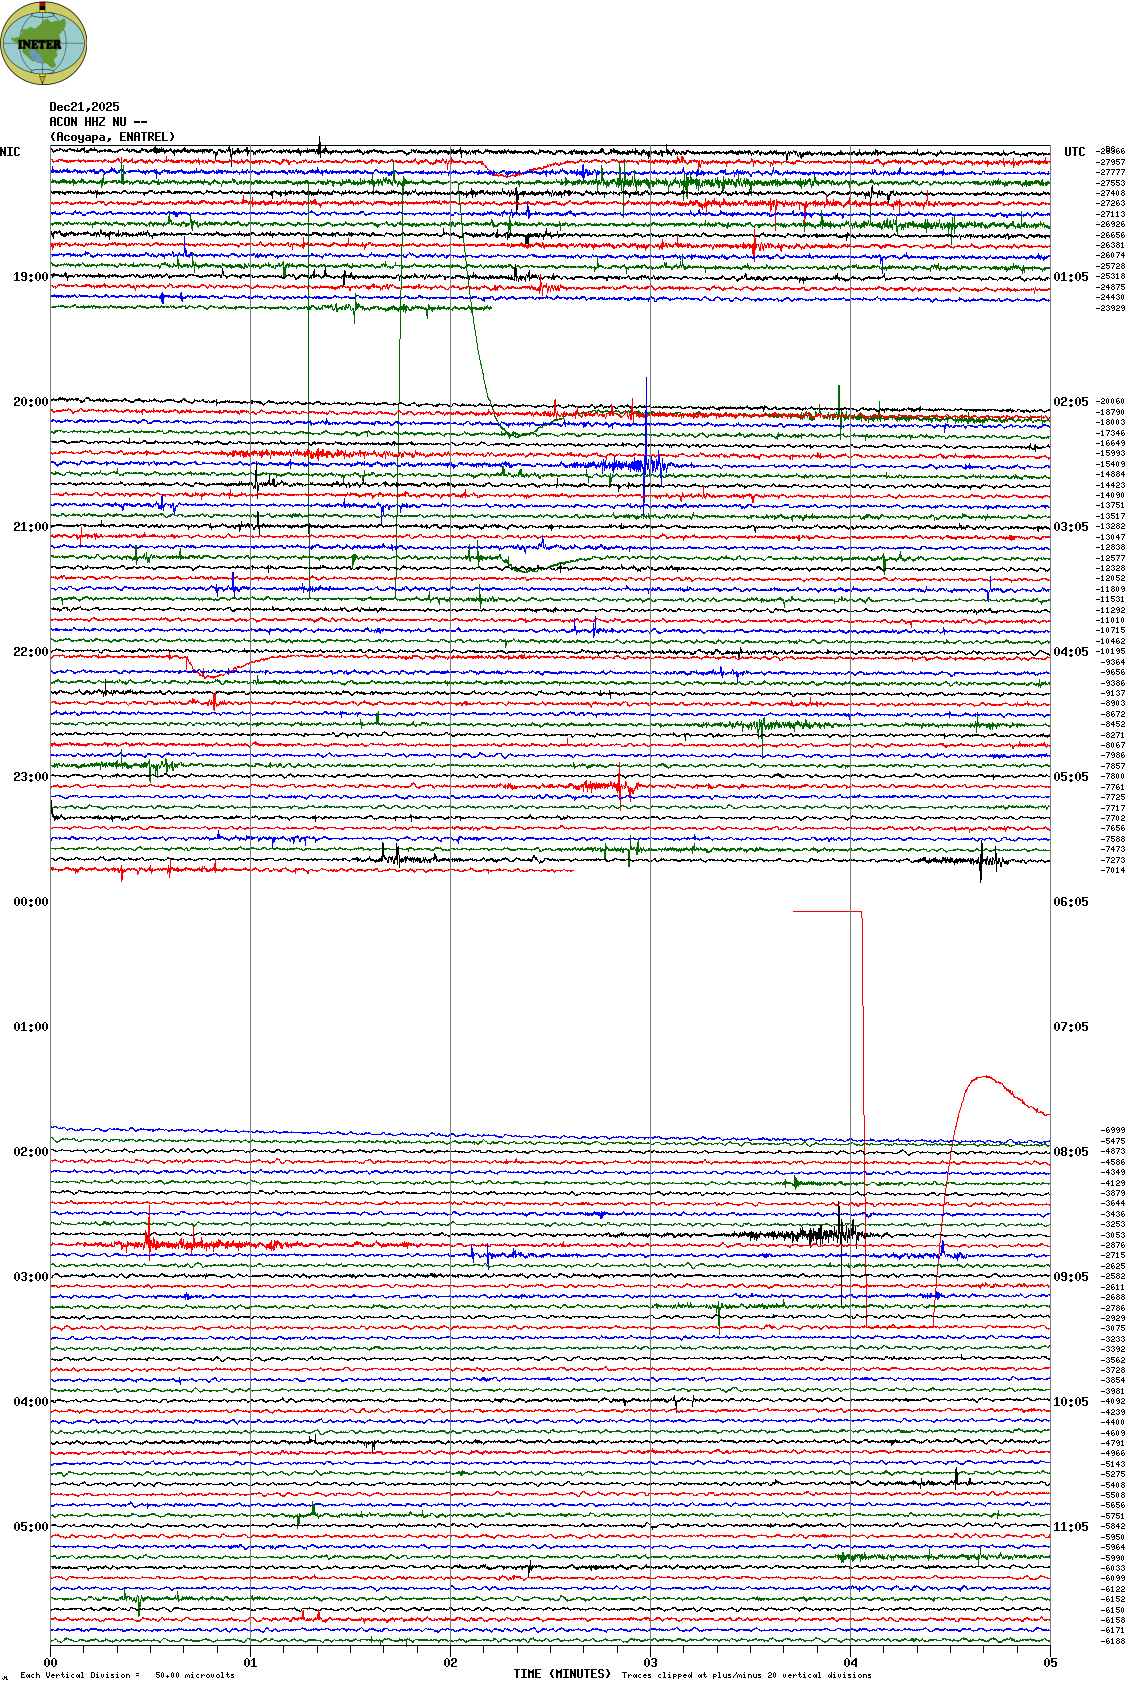Click the Traces clipped footnote text
This screenshot has height=1689, width=1130.
click(x=746, y=1675)
